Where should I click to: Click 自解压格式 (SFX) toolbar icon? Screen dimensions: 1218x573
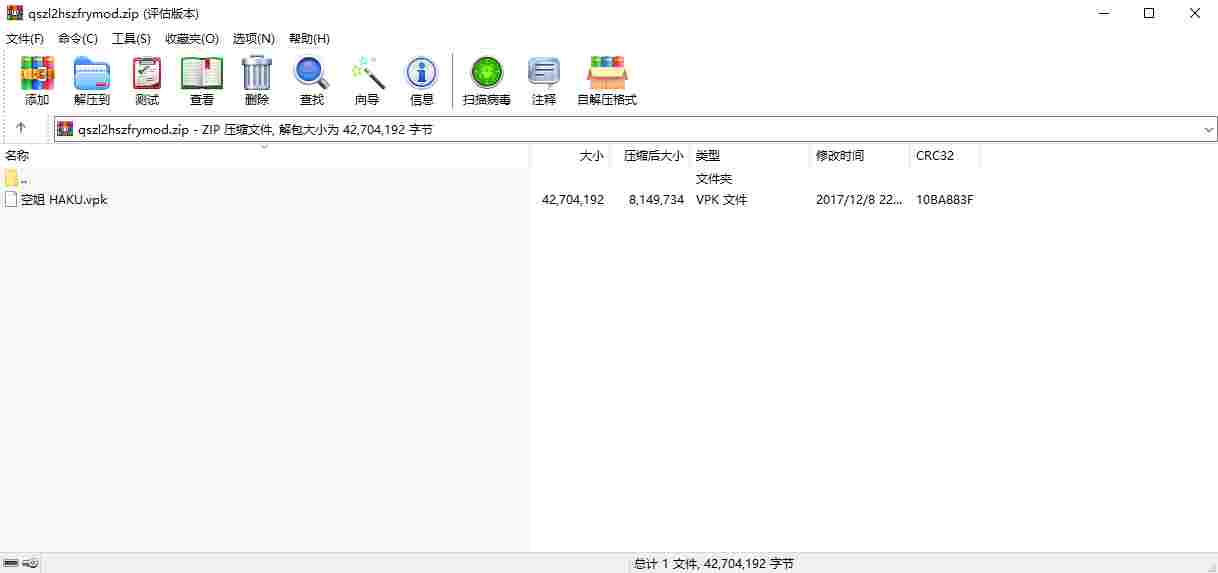607,74
